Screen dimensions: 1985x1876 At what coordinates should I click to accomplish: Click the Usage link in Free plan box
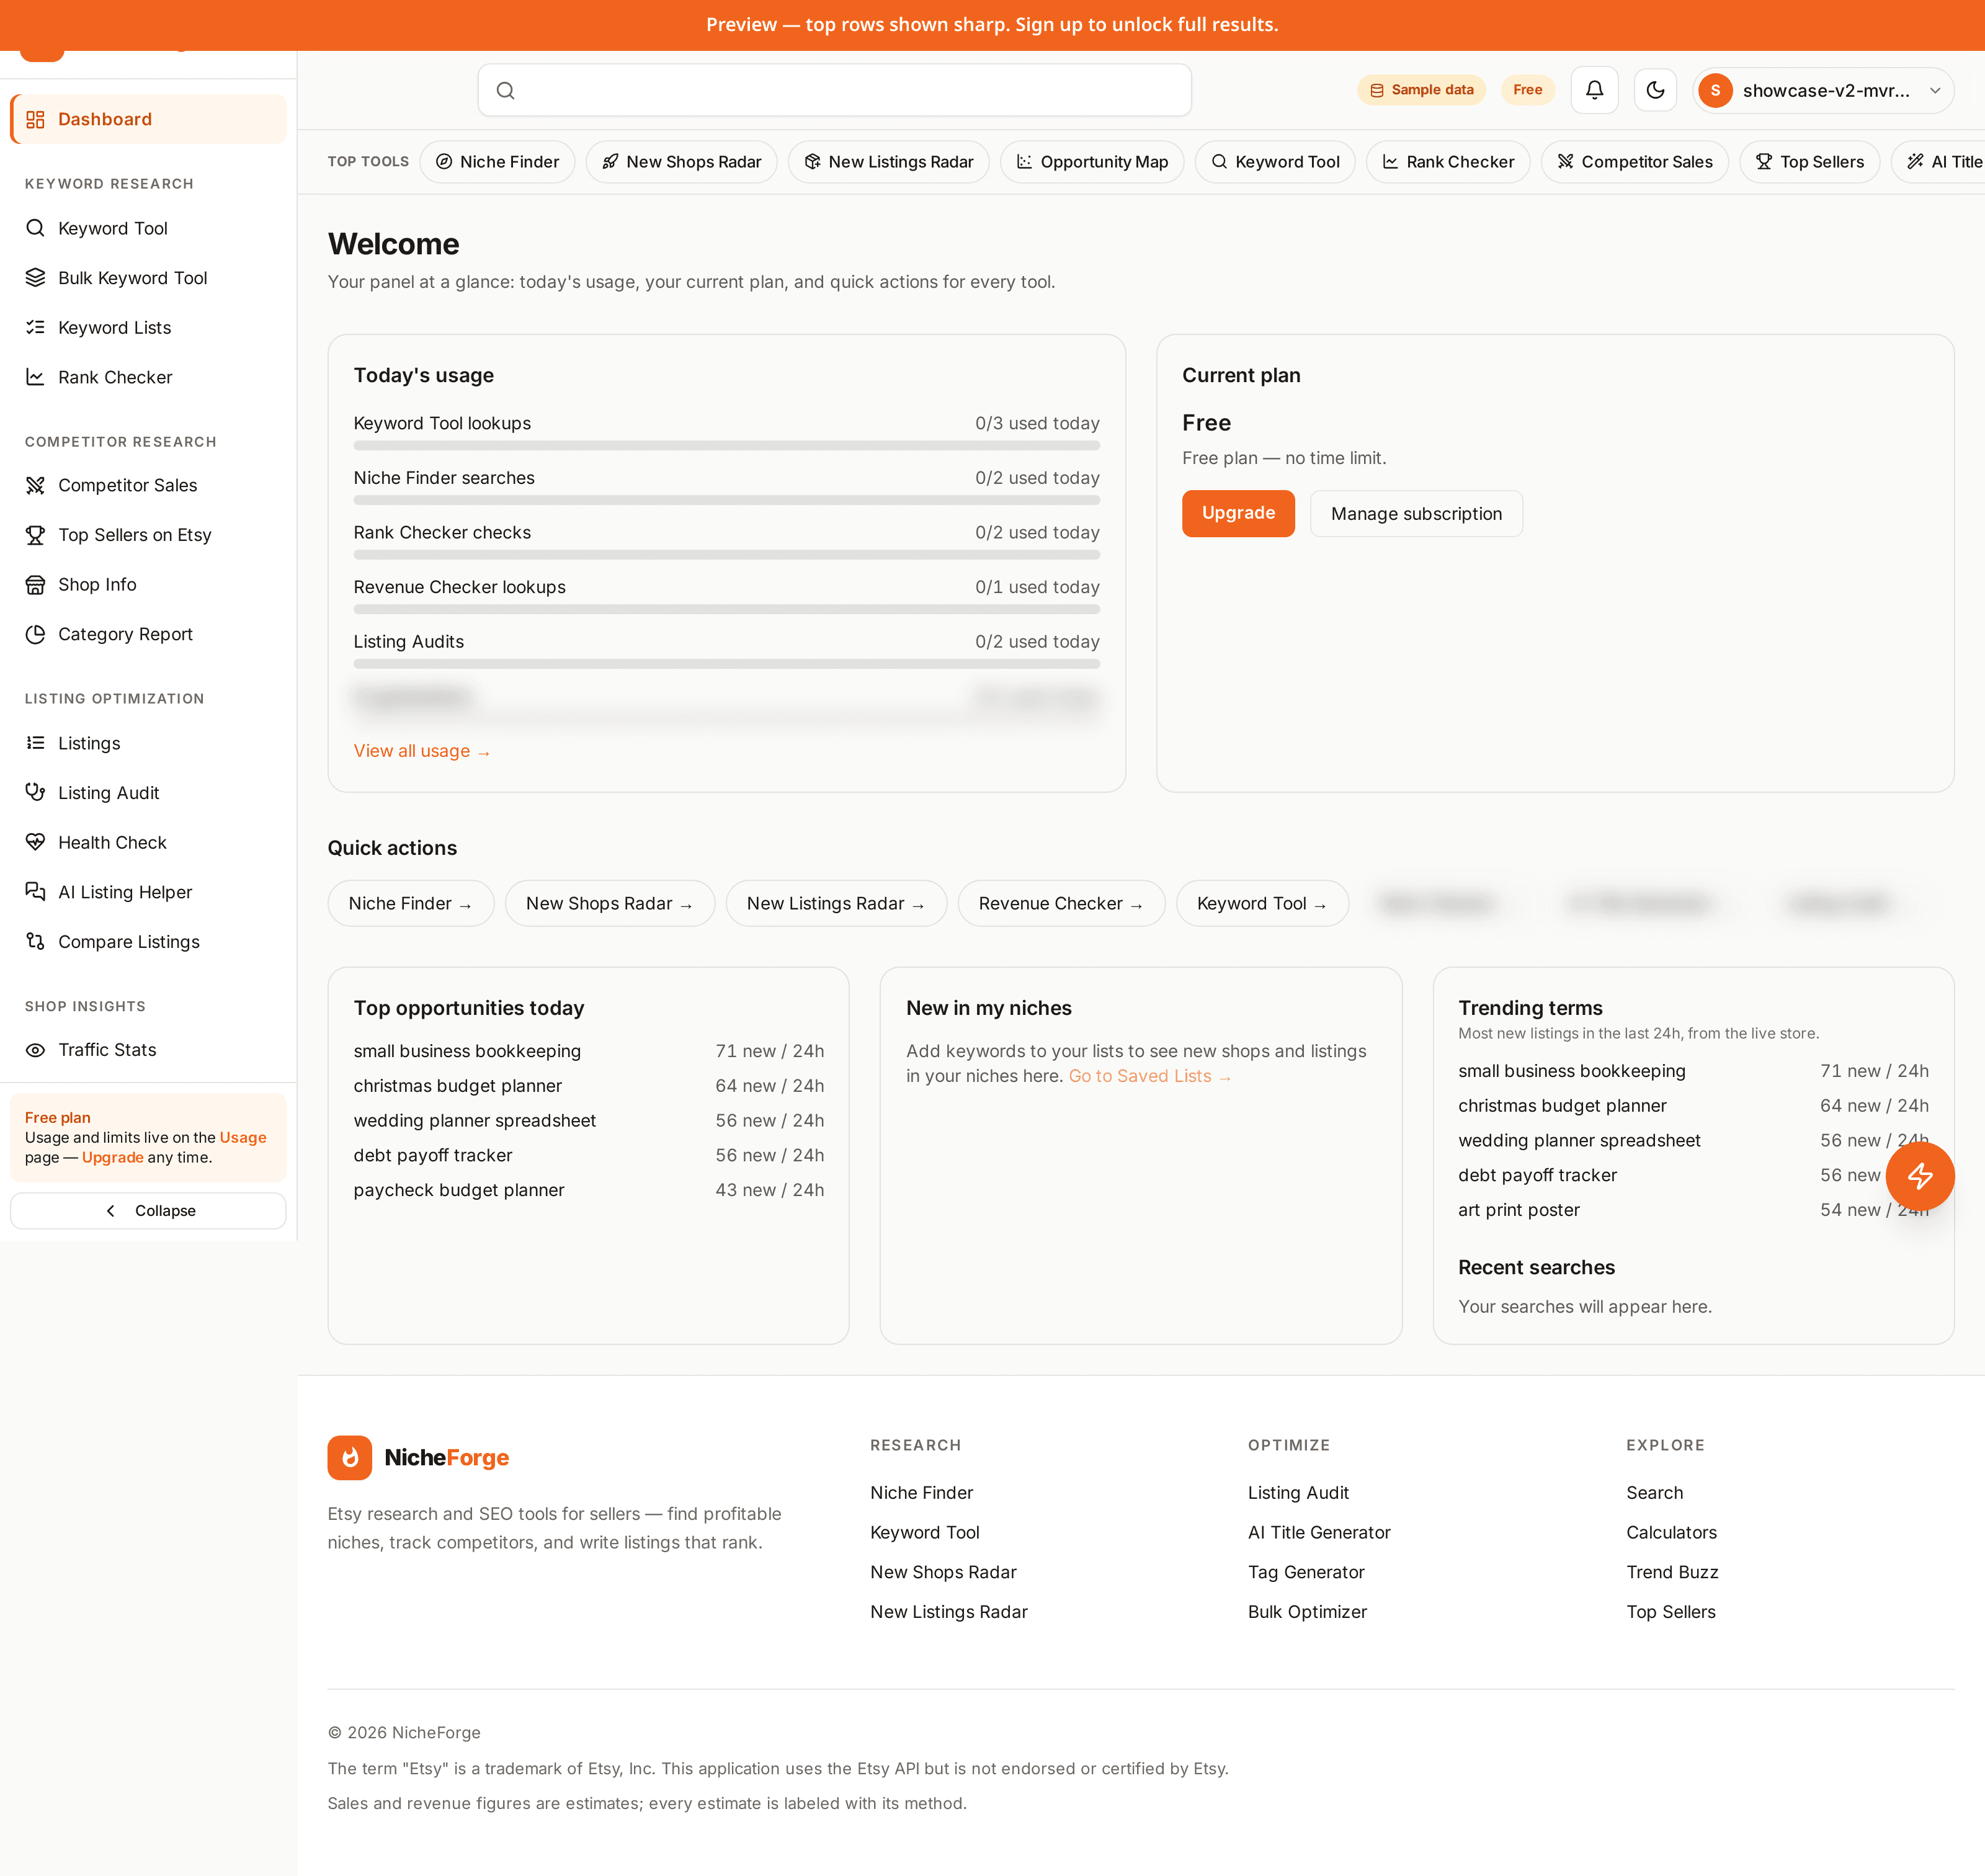[243, 1137]
